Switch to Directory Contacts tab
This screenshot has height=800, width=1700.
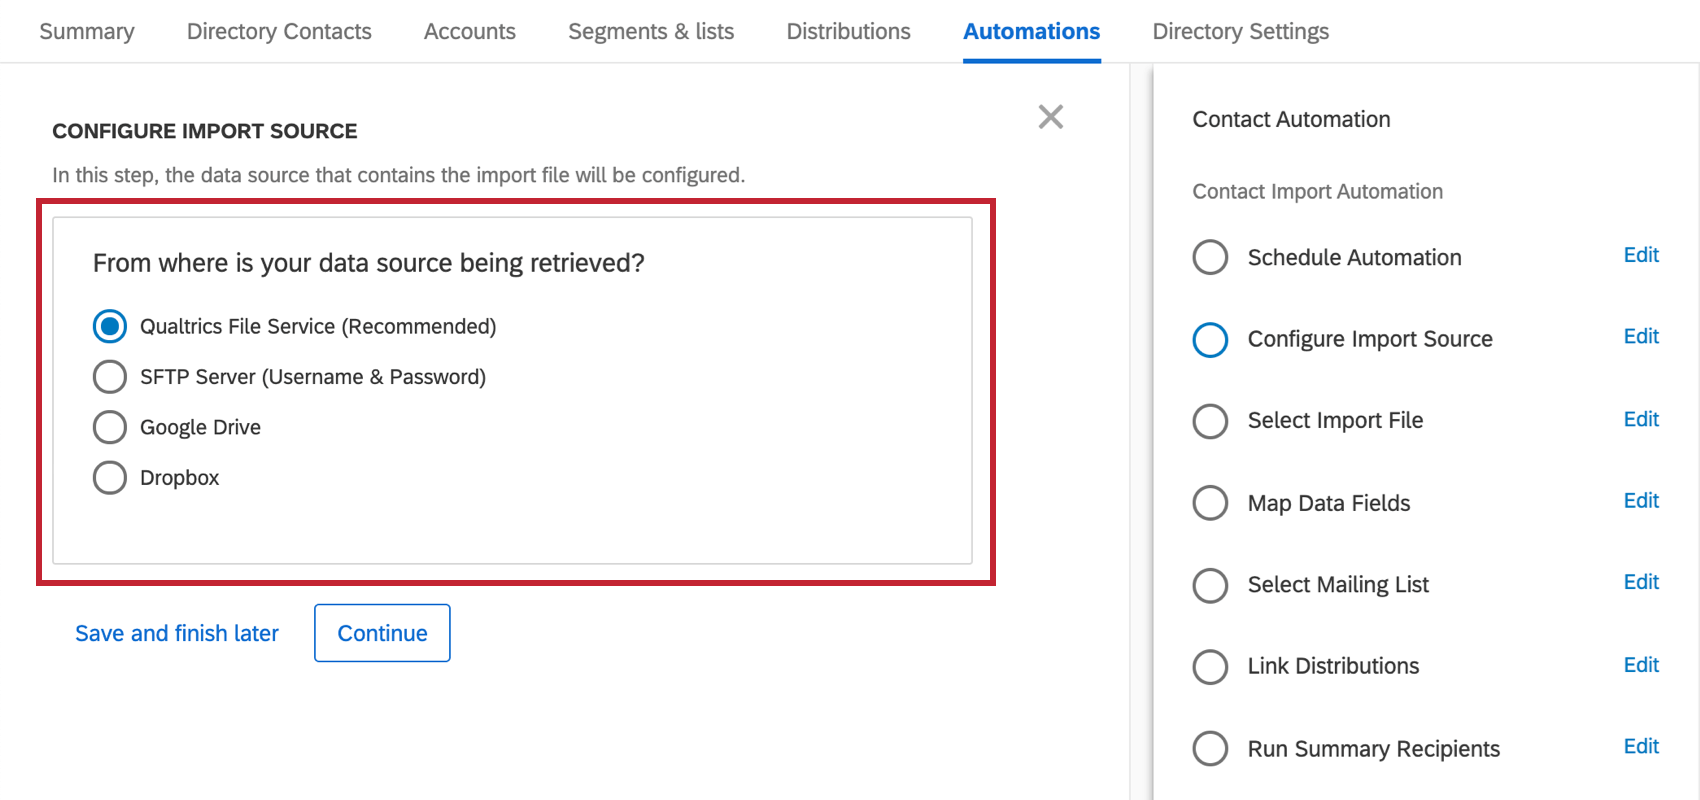pos(279,31)
